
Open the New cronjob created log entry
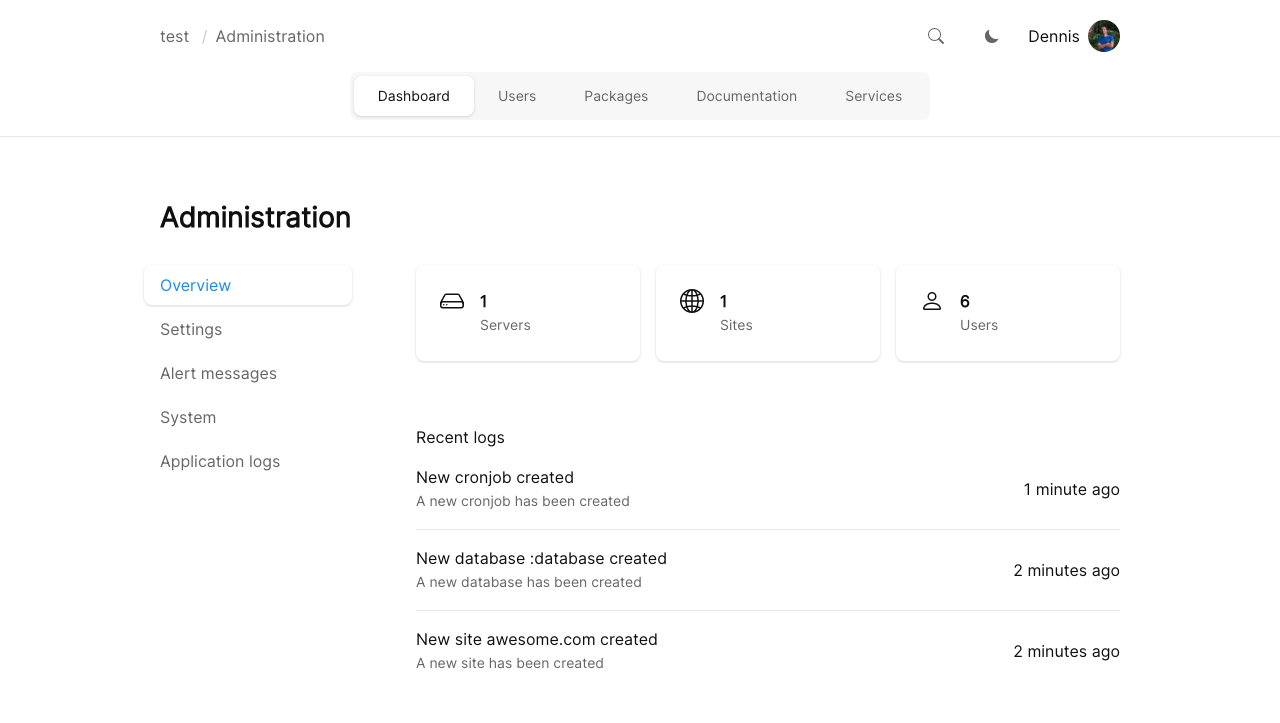pos(495,477)
